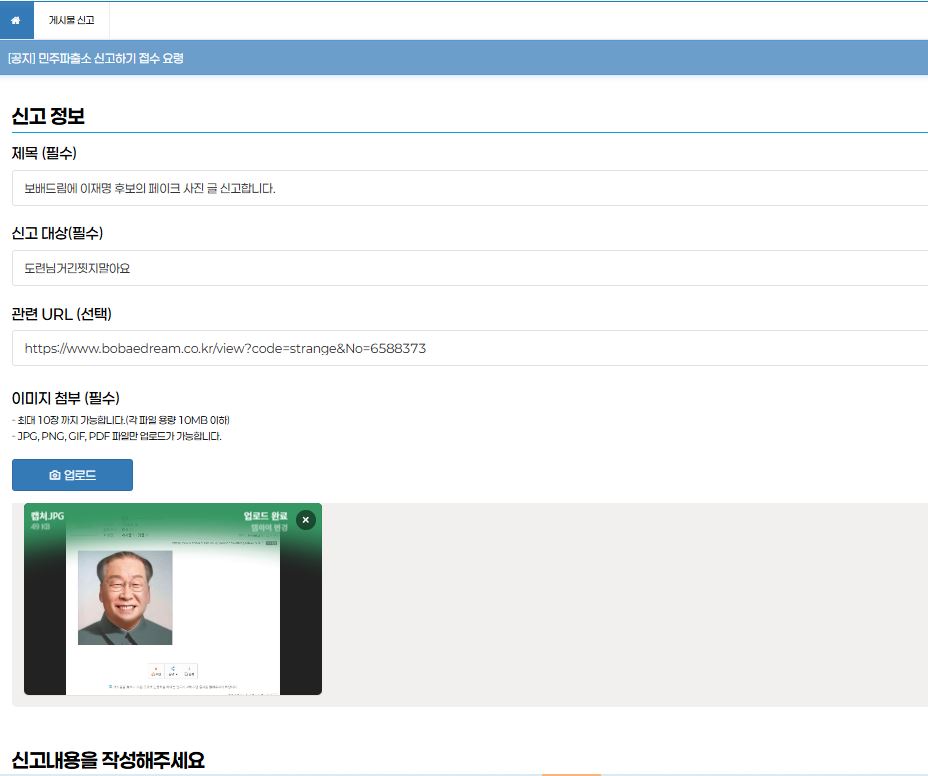
Task: Click the 썸네일 변경 text on the preview
Action: (x=268, y=528)
